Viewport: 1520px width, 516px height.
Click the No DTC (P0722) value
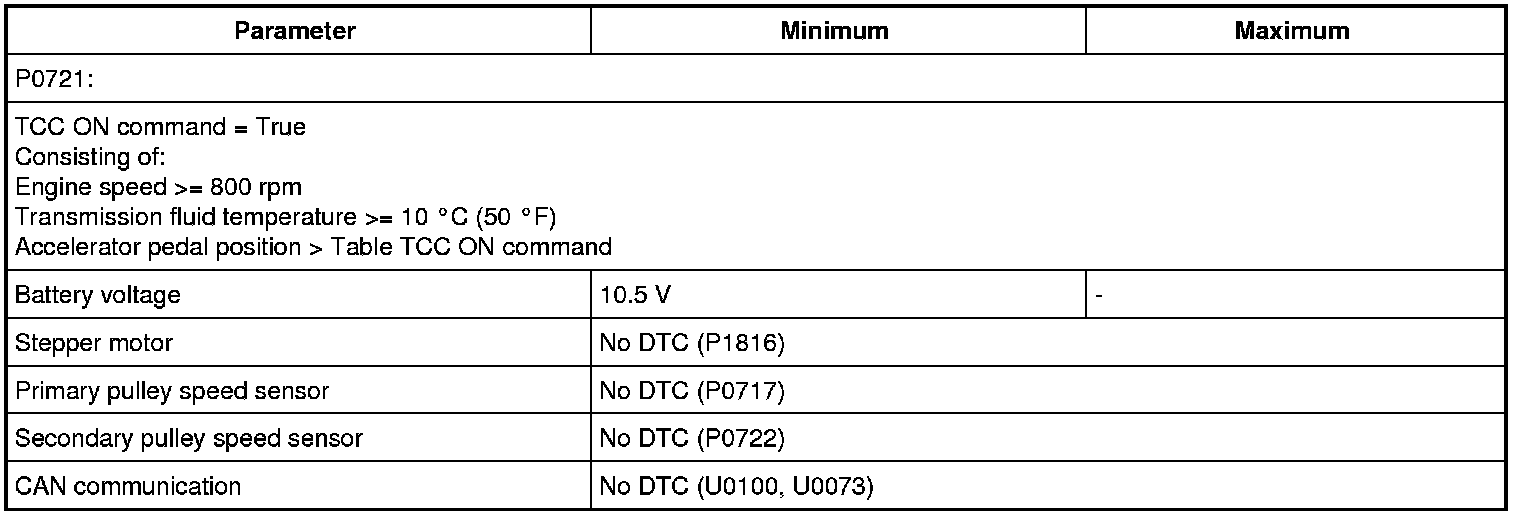pyautogui.click(x=692, y=439)
